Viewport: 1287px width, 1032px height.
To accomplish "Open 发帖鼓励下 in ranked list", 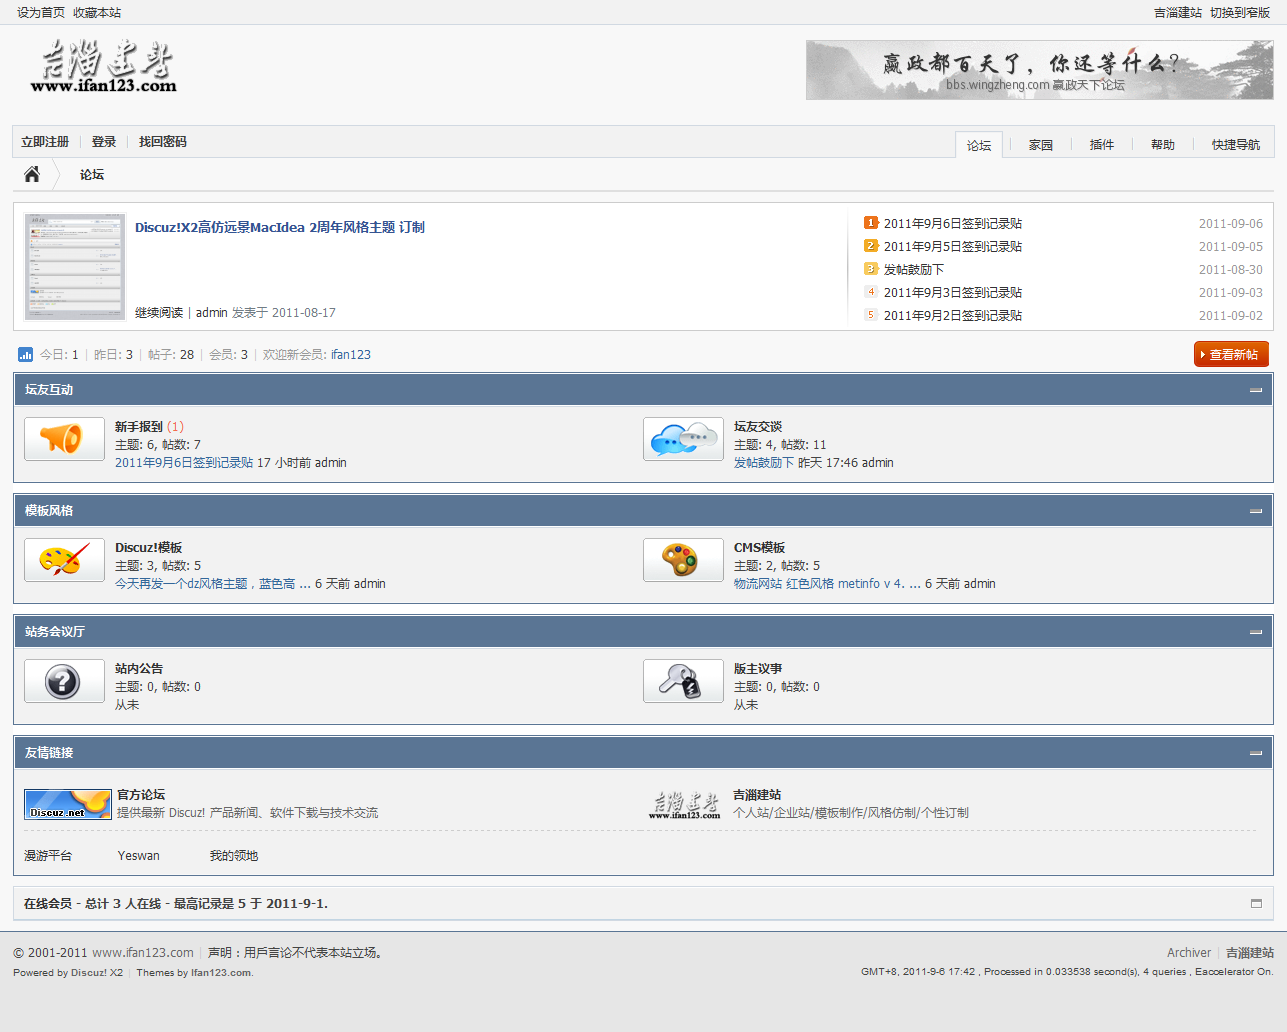I will [914, 269].
